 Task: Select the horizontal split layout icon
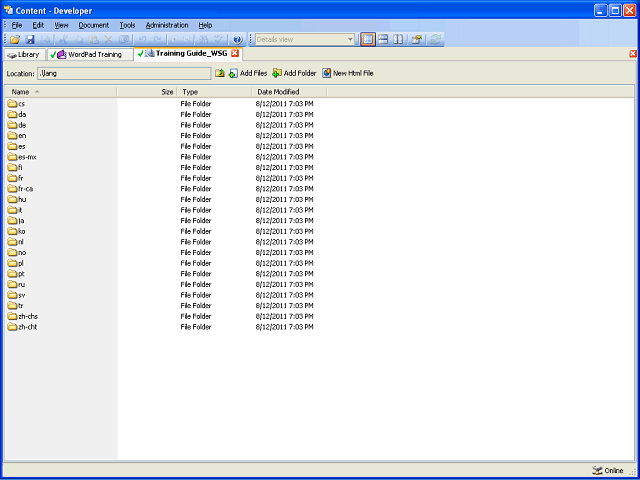pyautogui.click(x=383, y=40)
